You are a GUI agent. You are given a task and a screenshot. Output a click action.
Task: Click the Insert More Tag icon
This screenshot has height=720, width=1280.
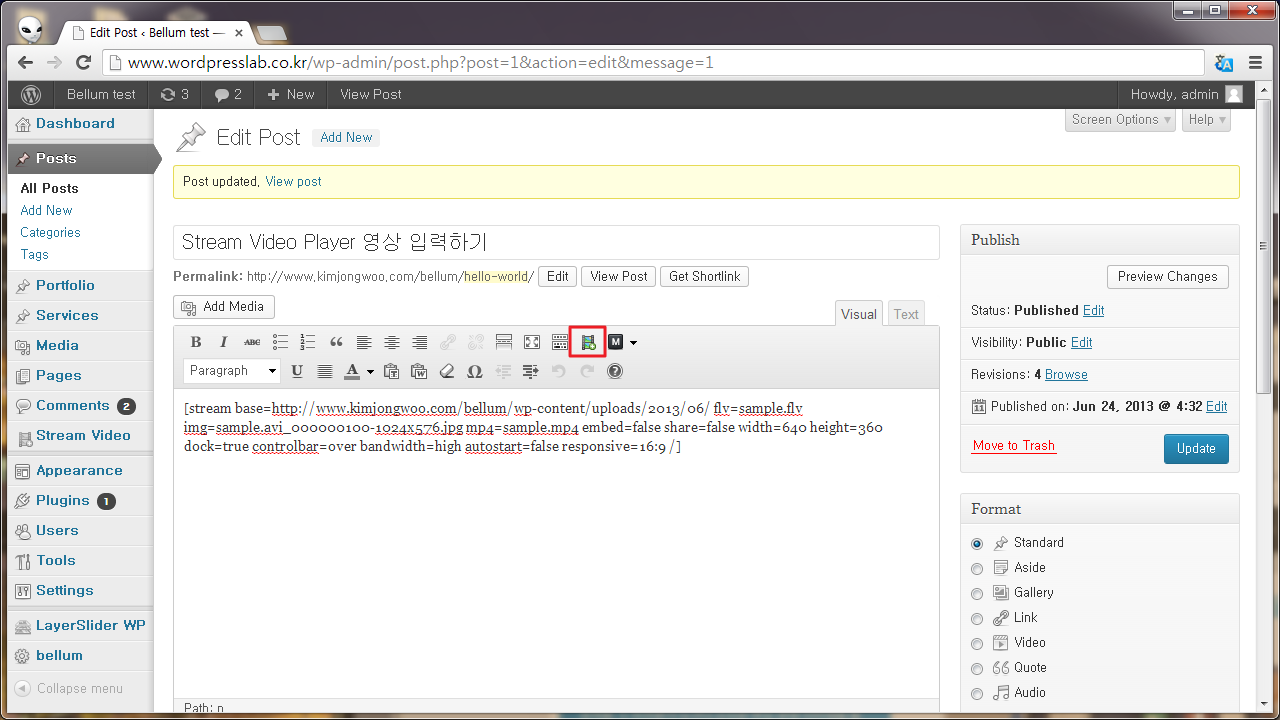point(503,341)
